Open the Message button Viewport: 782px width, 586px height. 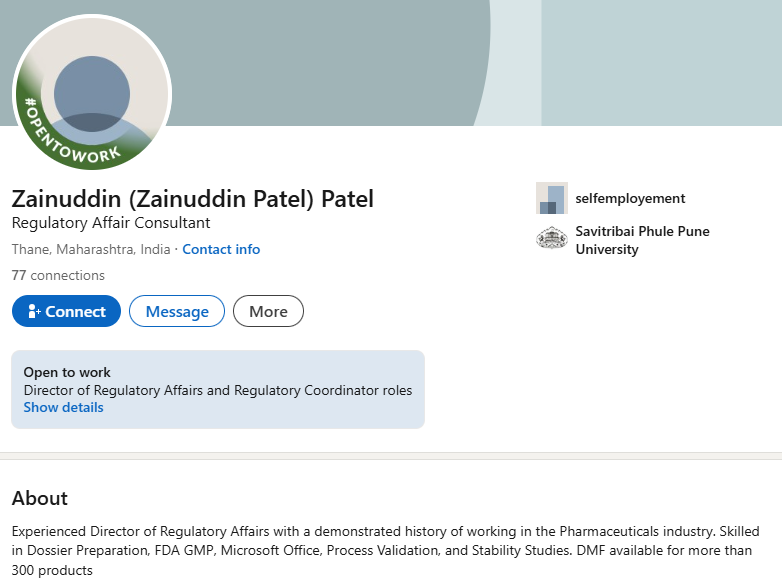[177, 311]
